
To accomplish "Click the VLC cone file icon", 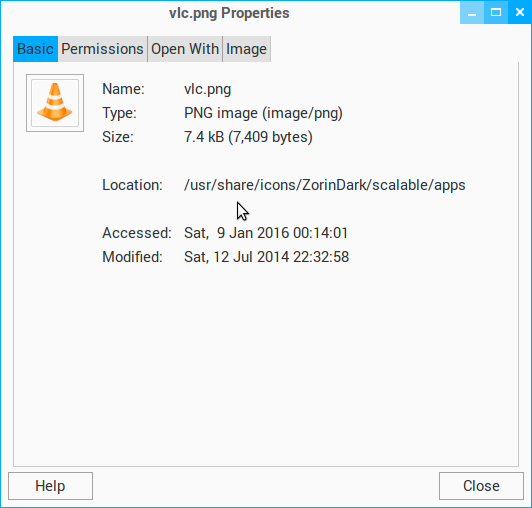I will (x=55, y=103).
